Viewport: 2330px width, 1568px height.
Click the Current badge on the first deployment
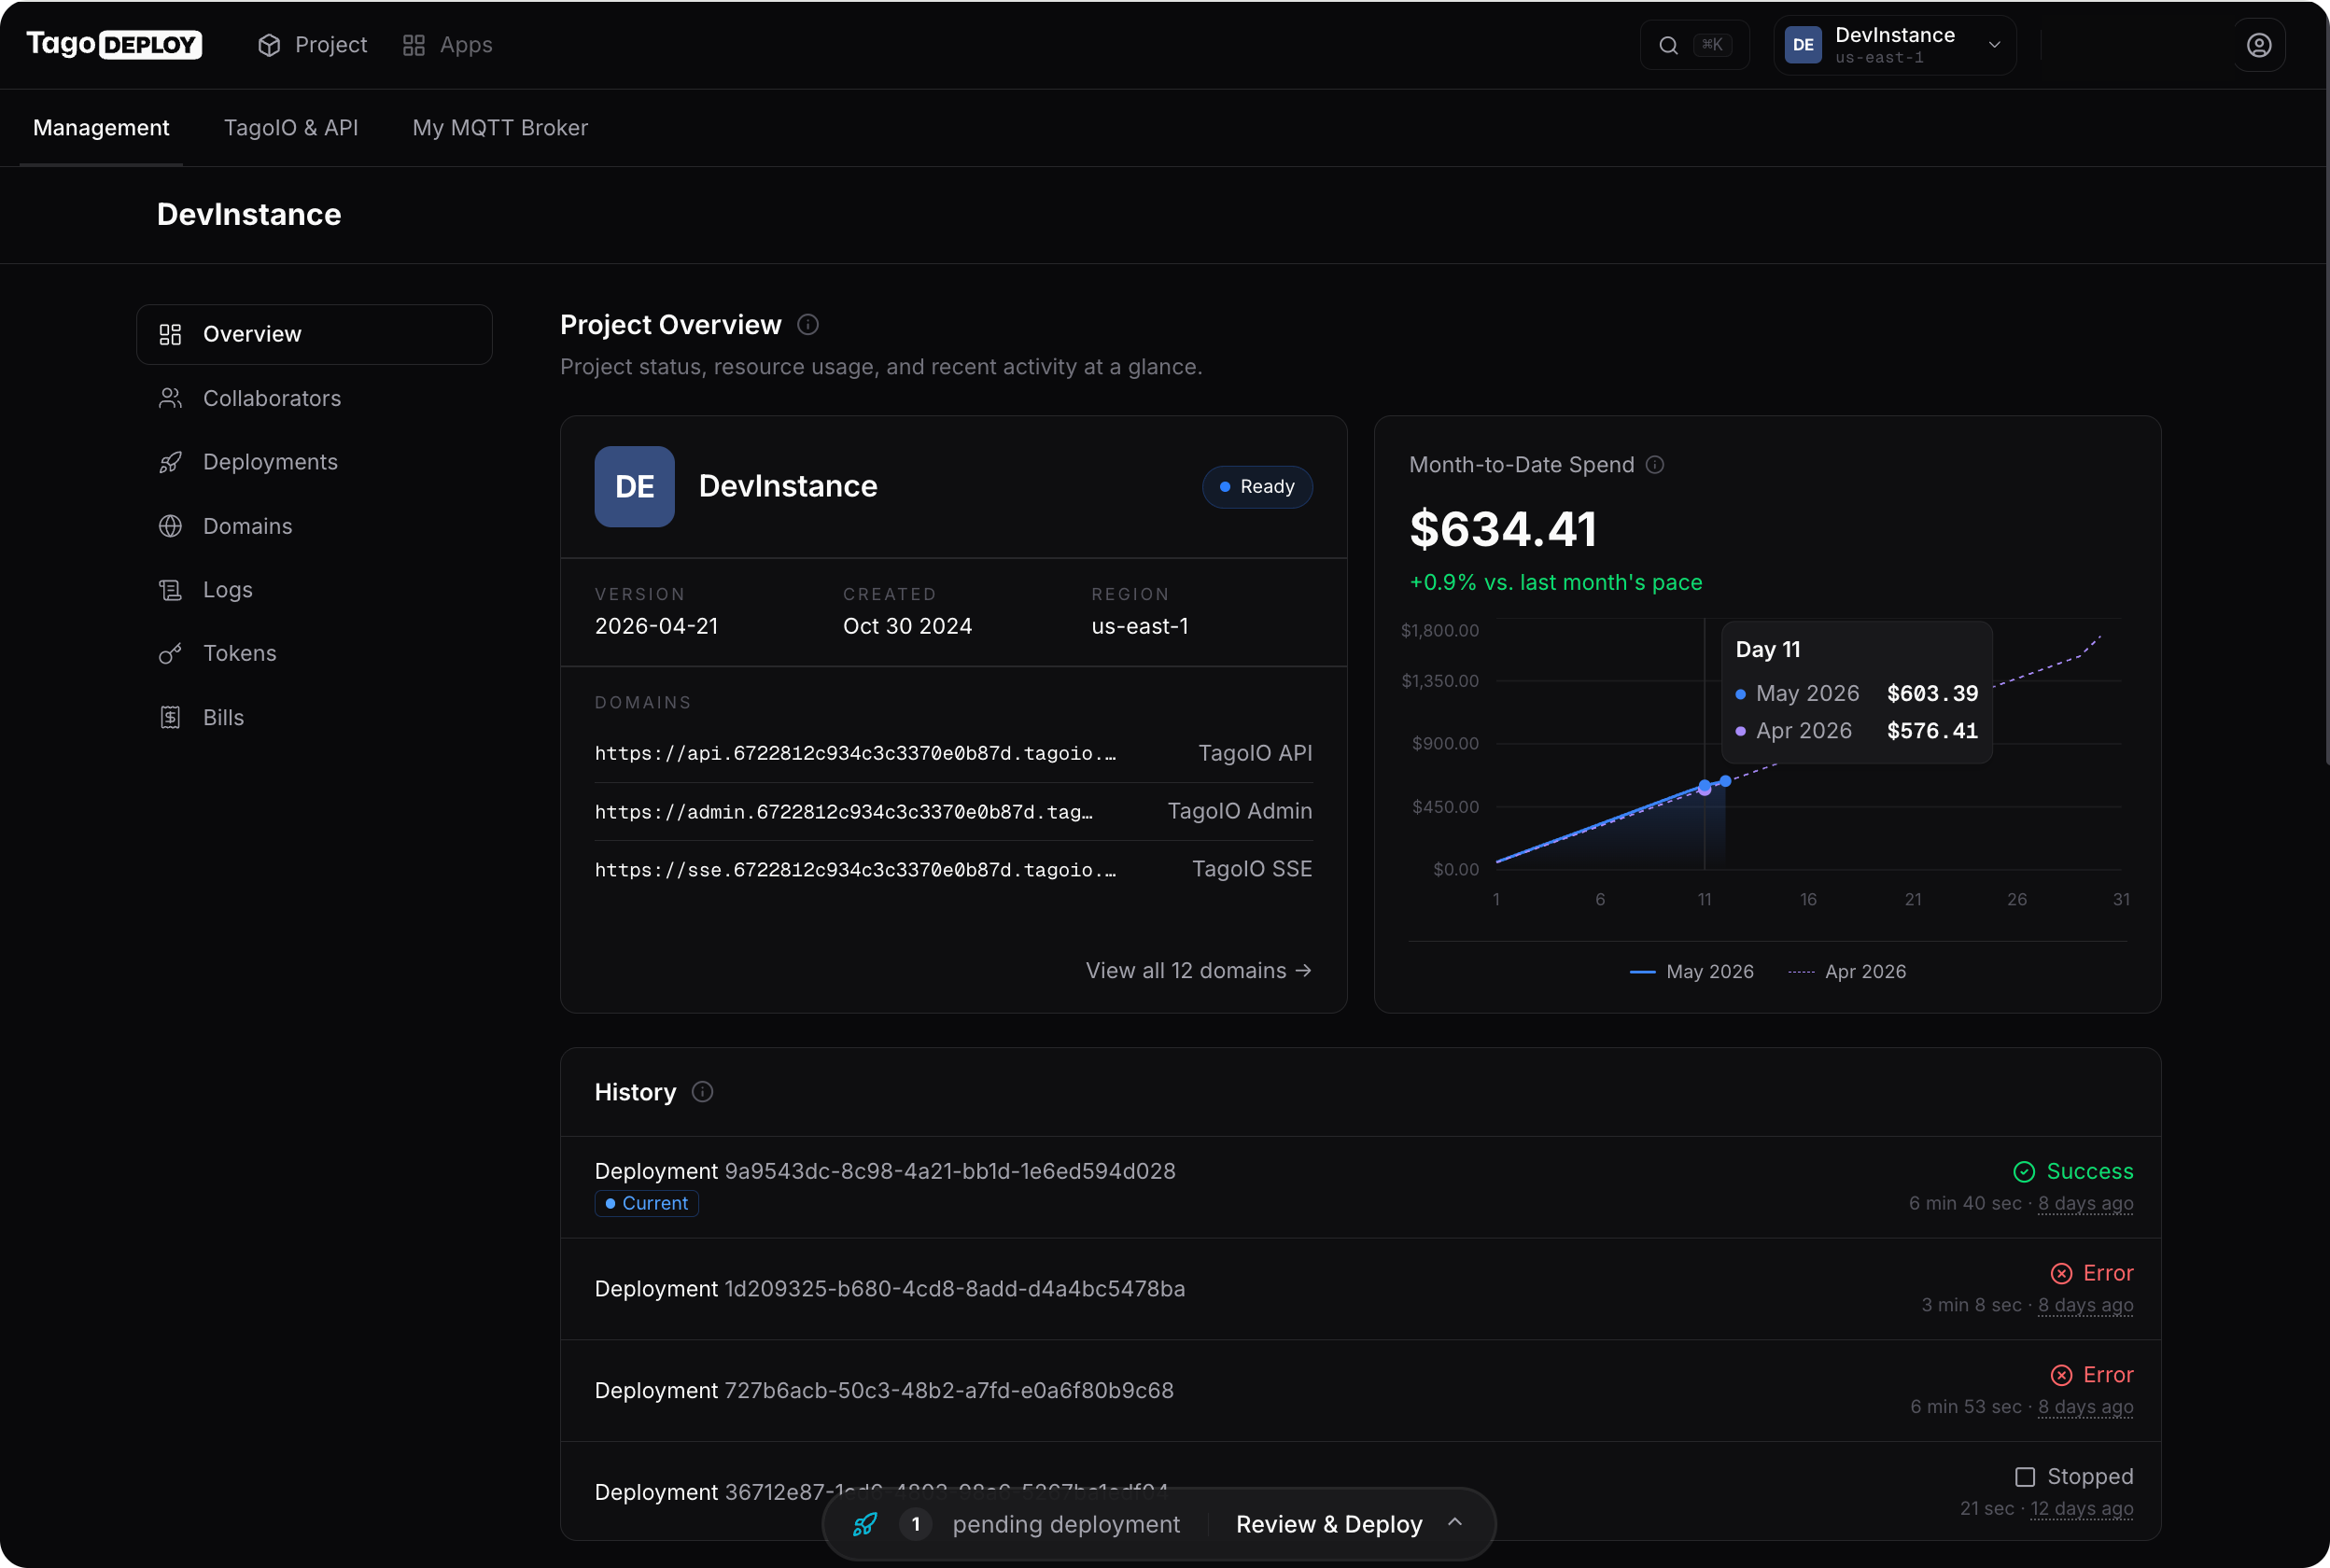pos(647,1203)
